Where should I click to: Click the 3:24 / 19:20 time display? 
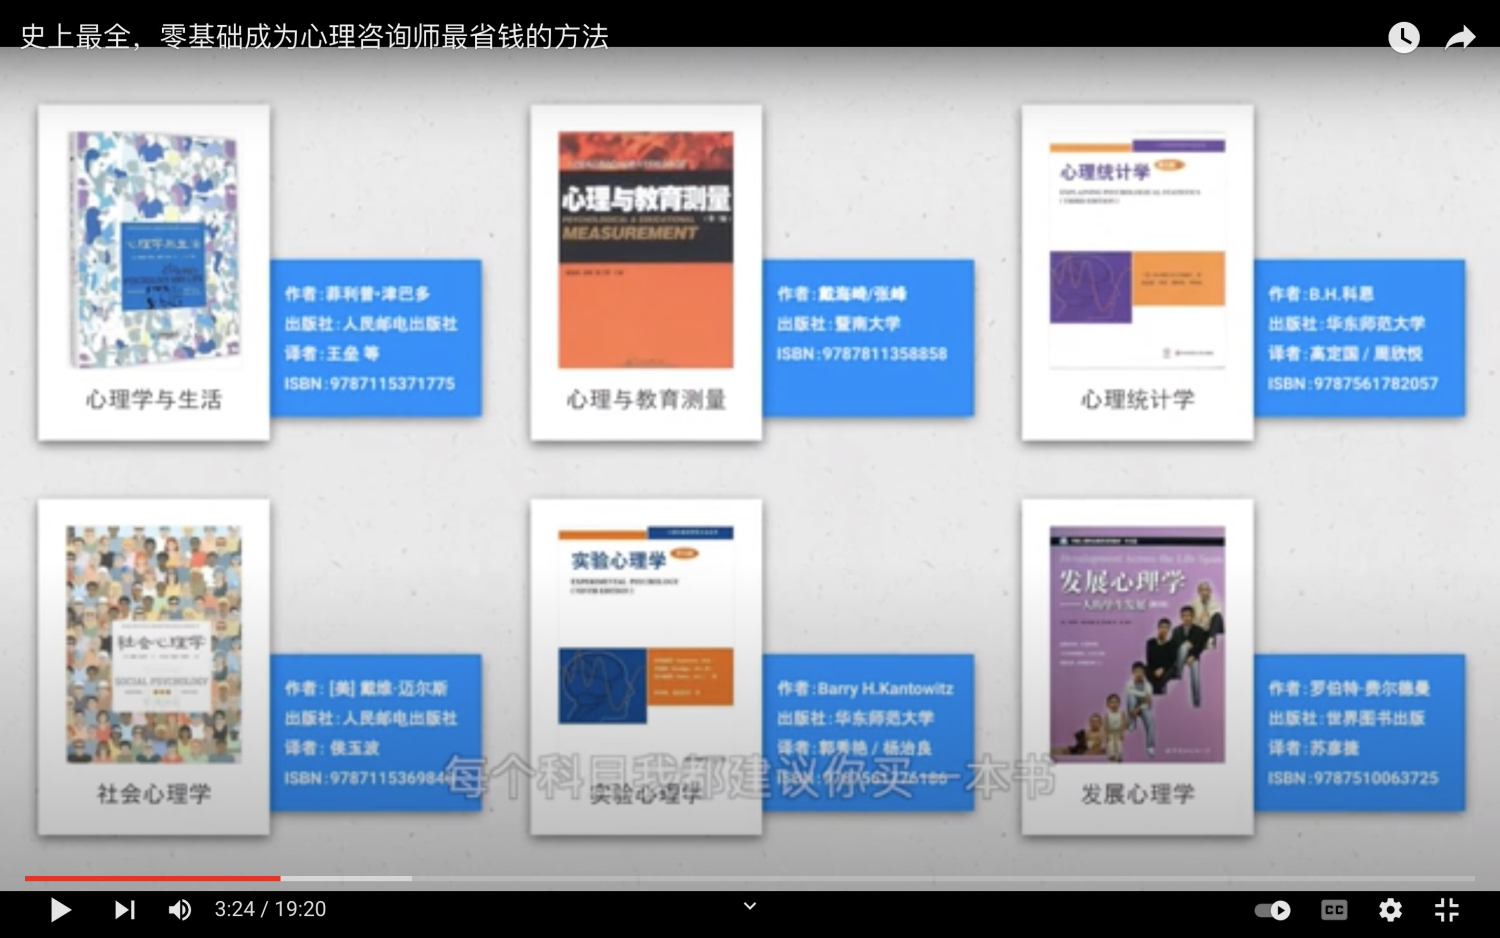pos(270,910)
